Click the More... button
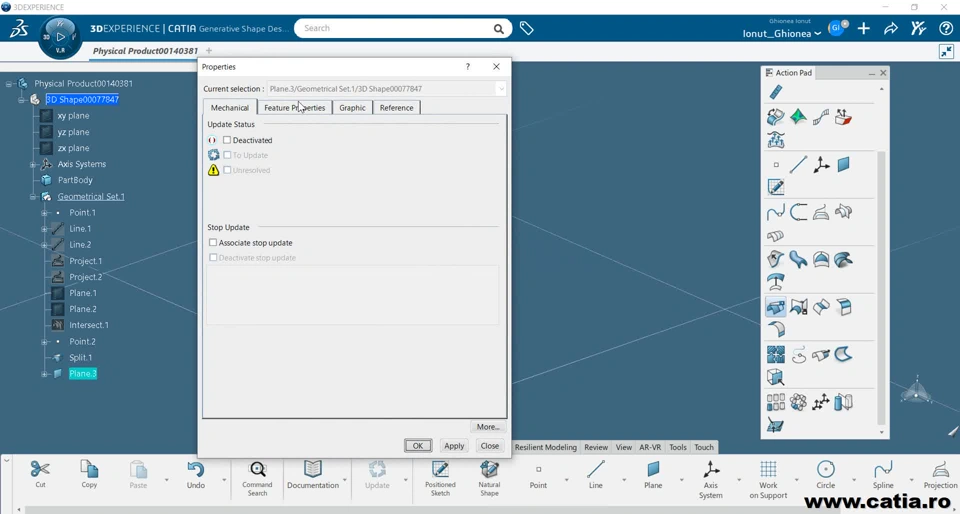The height and width of the screenshot is (514, 960). pos(488,426)
